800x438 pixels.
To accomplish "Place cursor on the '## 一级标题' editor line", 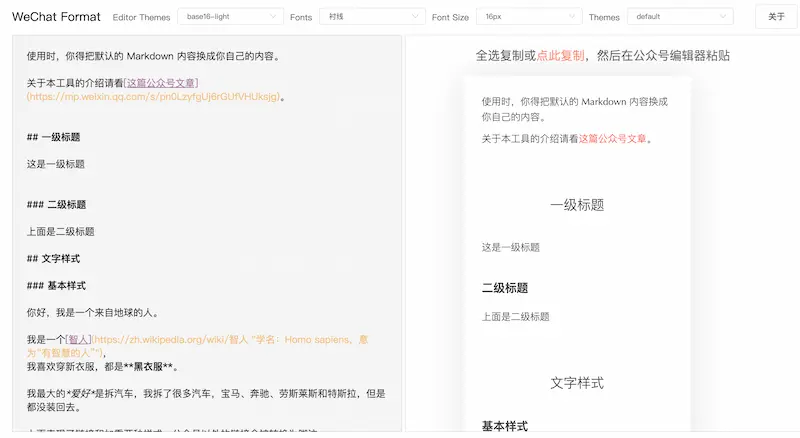I will click(x=54, y=137).
